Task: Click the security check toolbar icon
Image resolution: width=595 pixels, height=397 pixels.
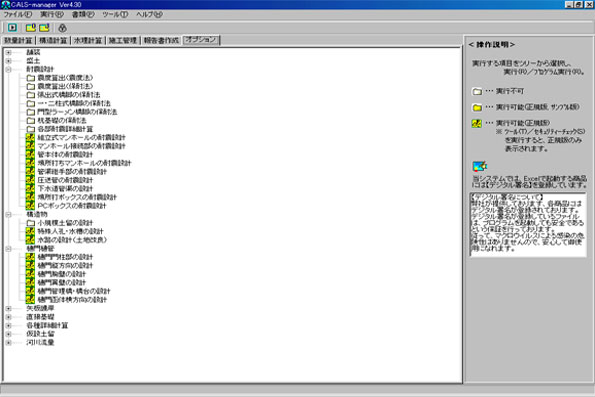Action: coord(62,28)
